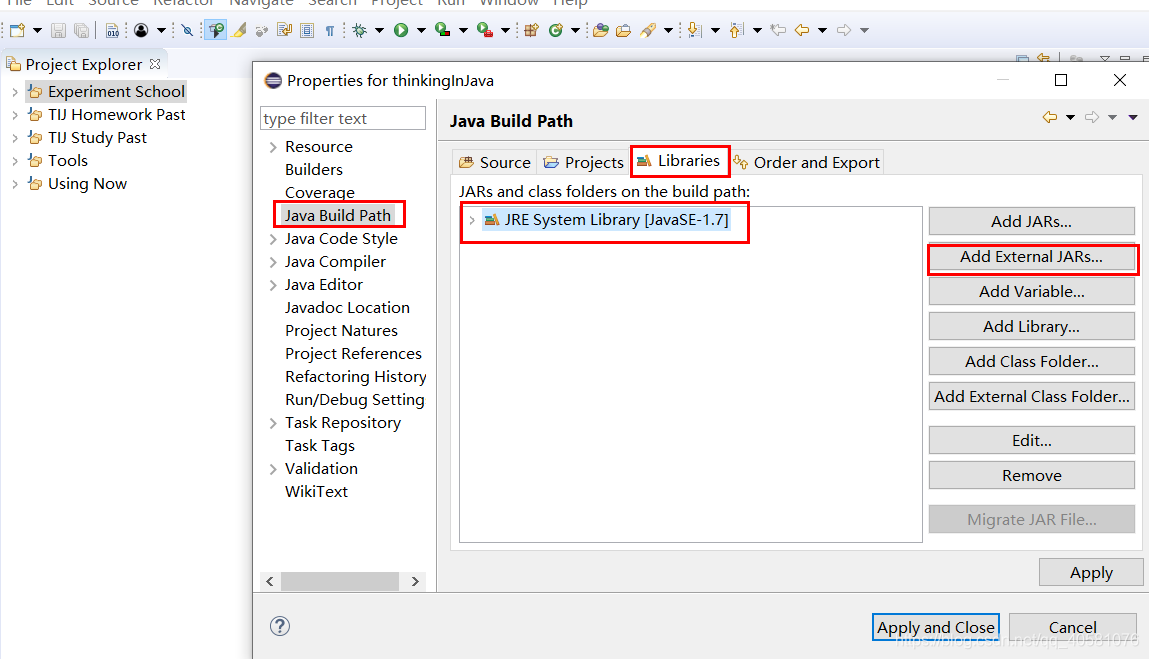The width and height of the screenshot is (1149, 659).
Task: Open the Search dropdown arrow
Action: (668, 30)
